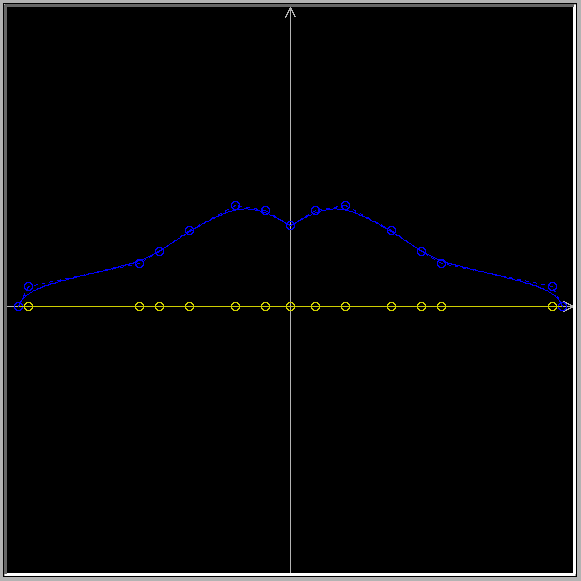Screen dimensions: 581x581
Task: Pick blue point immediately left of the center dip
Action: pyautogui.click(x=265, y=210)
